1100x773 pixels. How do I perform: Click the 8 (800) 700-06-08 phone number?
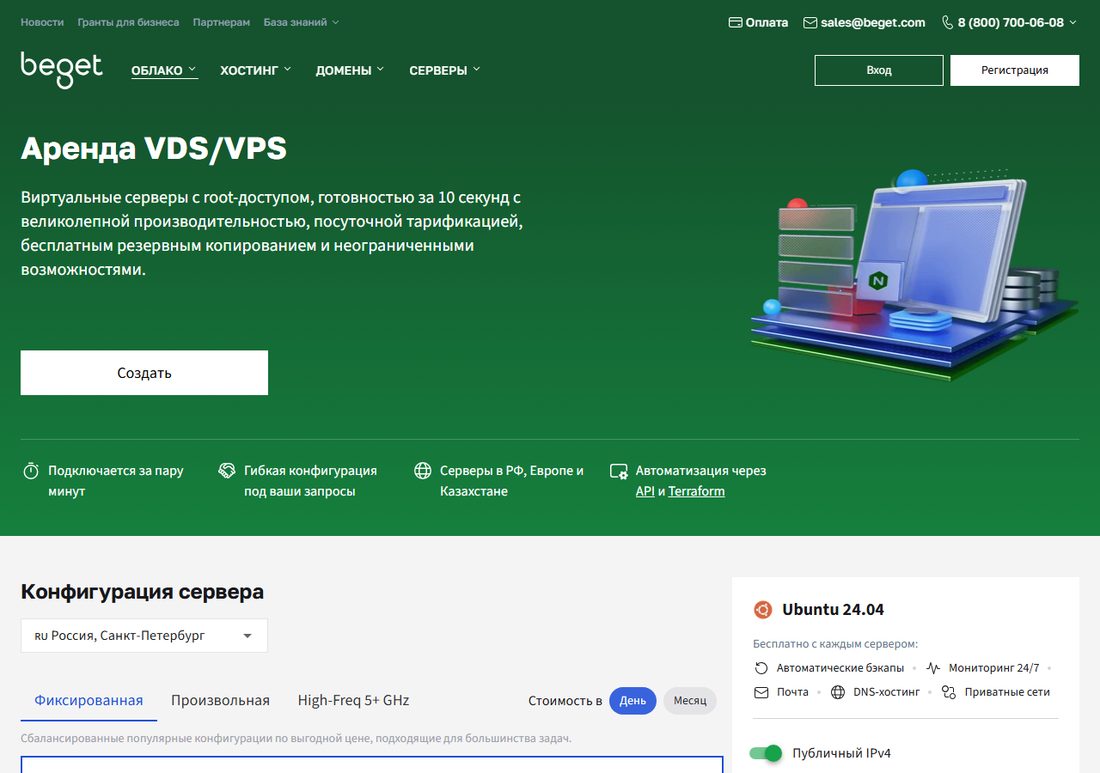click(x=1010, y=22)
